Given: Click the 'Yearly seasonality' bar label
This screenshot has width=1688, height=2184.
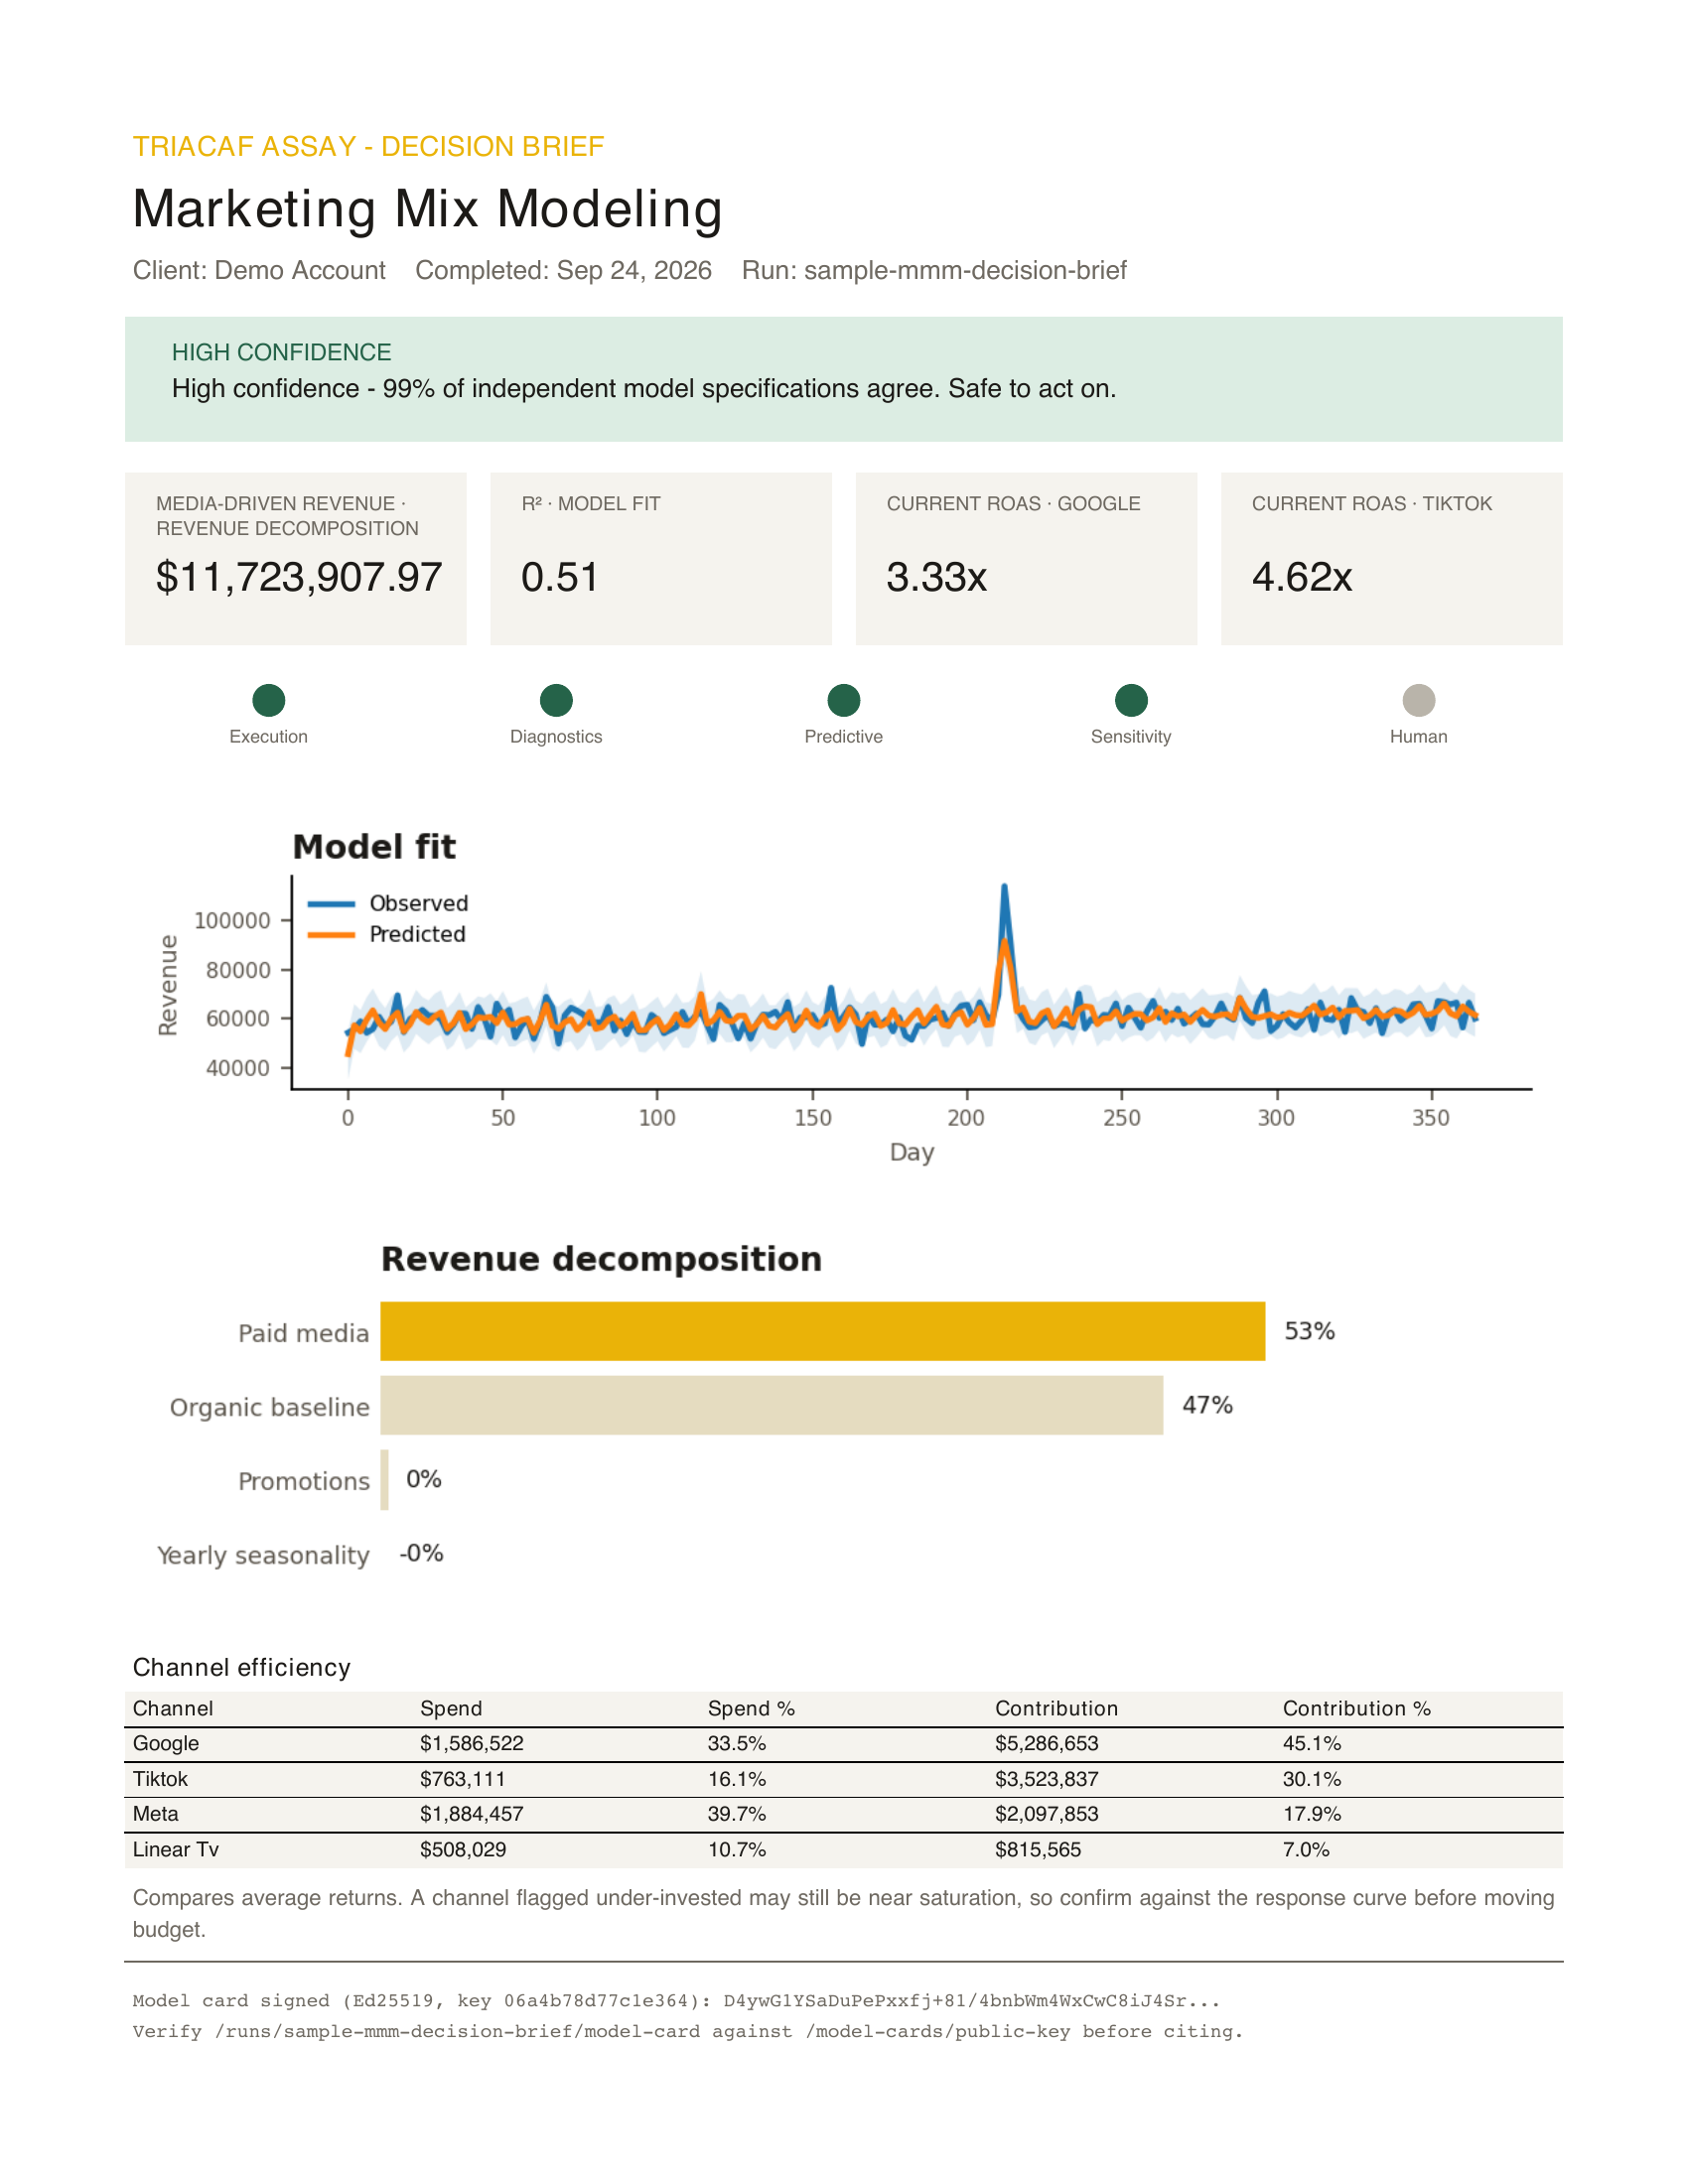Looking at the screenshot, I should [263, 1556].
